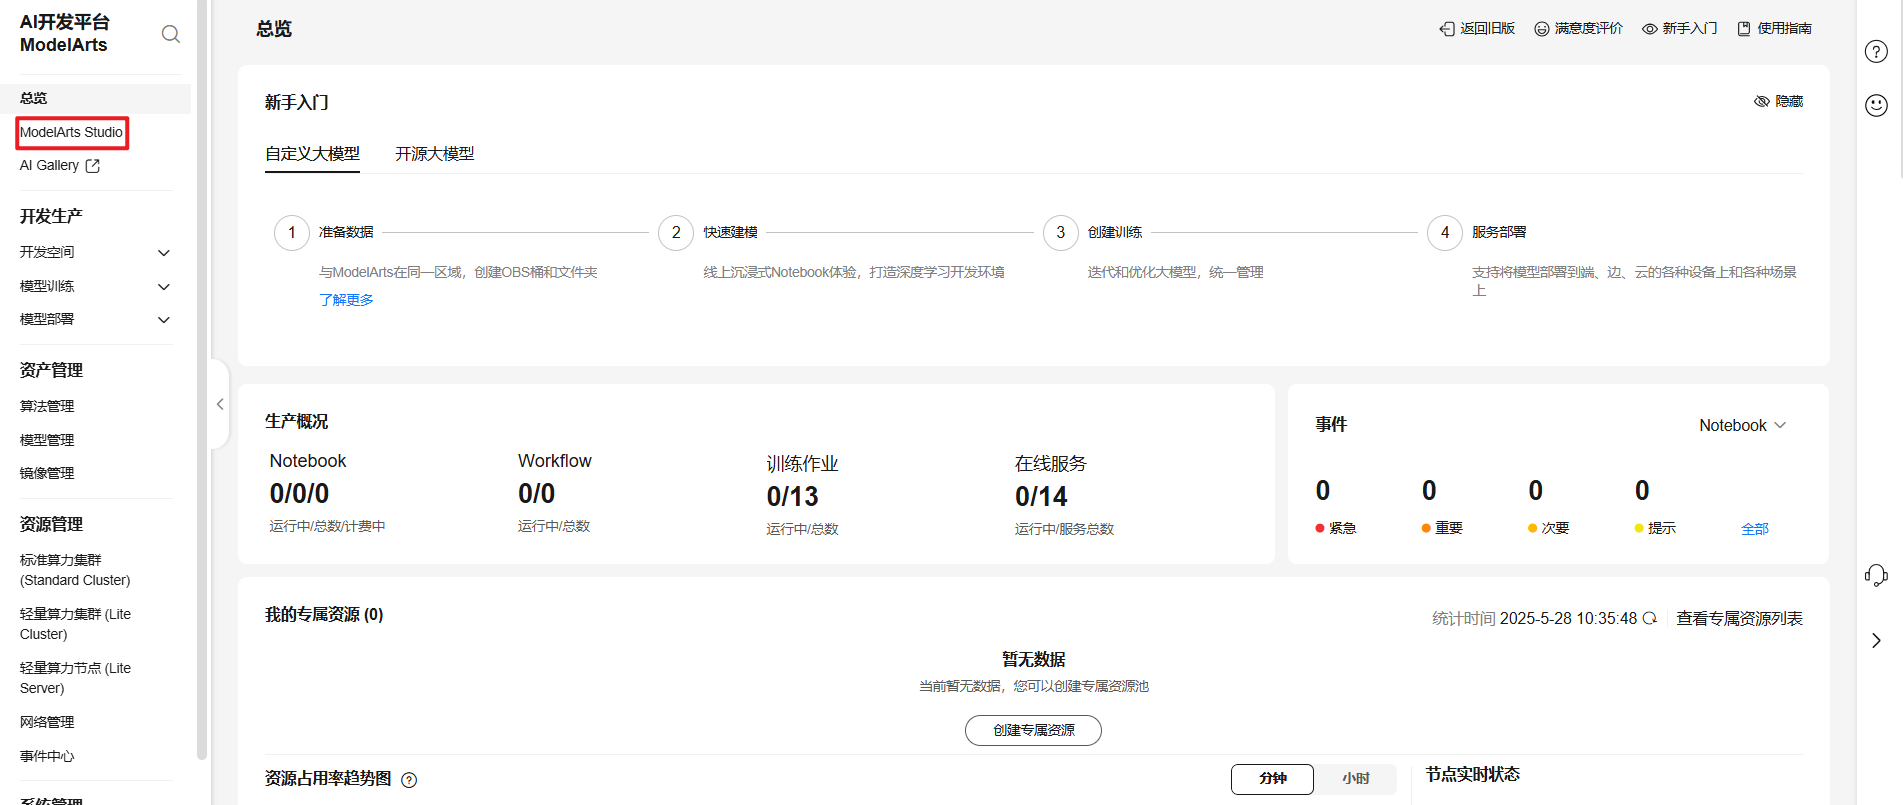Open 模型管理 in the sidebar
Image resolution: width=1903 pixels, height=805 pixels.
point(47,440)
